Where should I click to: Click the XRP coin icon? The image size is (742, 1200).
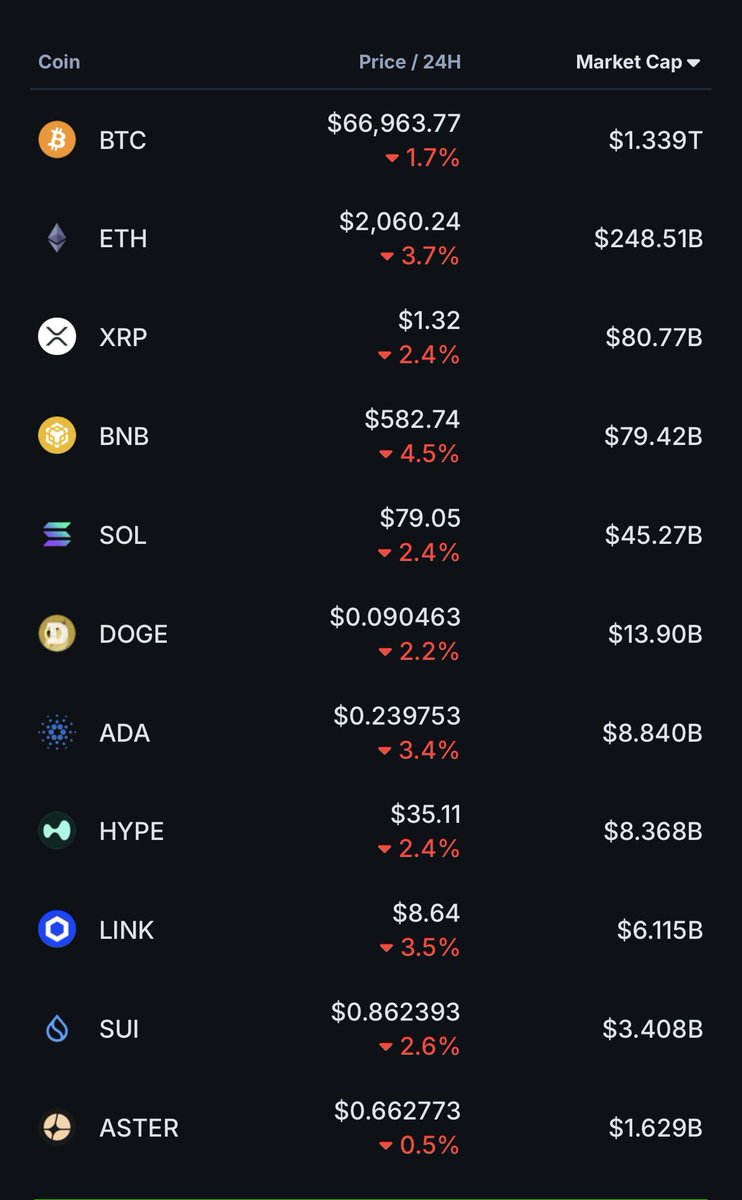click(57, 337)
